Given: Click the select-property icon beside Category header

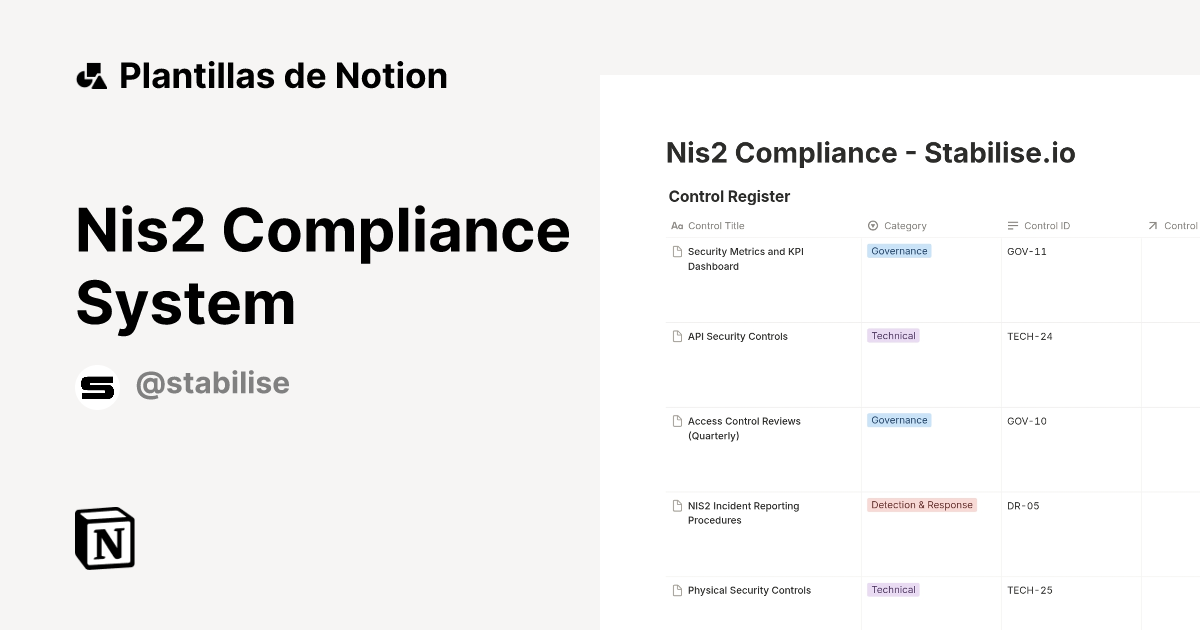Looking at the screenshot, I should [x=872, y=226].
